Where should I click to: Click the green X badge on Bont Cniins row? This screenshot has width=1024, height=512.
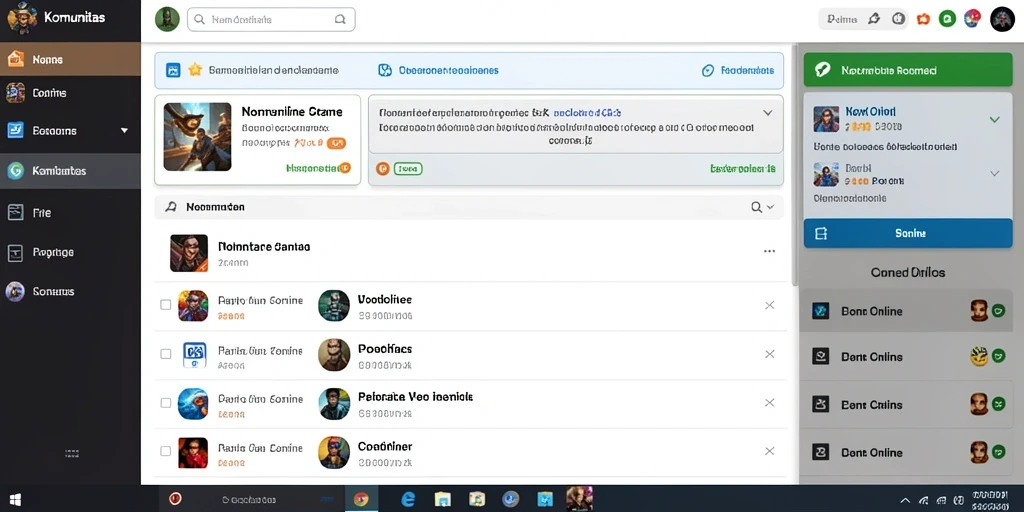998,404
